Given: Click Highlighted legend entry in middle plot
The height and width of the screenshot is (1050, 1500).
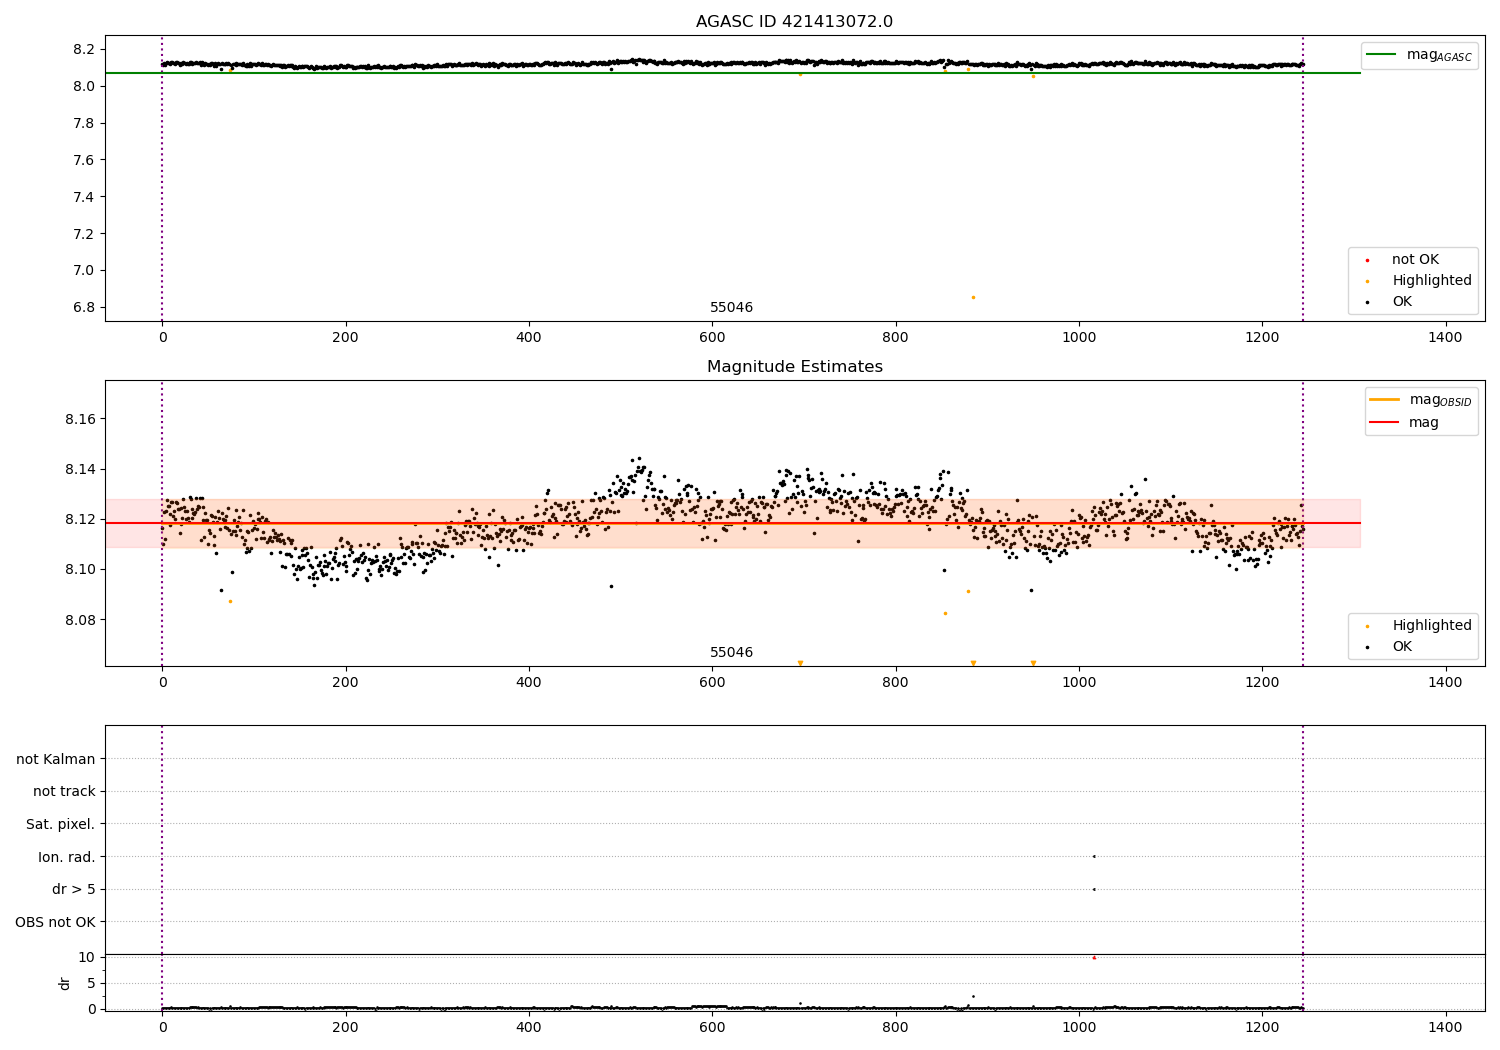Looking at the screenshot, I should pyautogui.click(x=1419, y=626).
